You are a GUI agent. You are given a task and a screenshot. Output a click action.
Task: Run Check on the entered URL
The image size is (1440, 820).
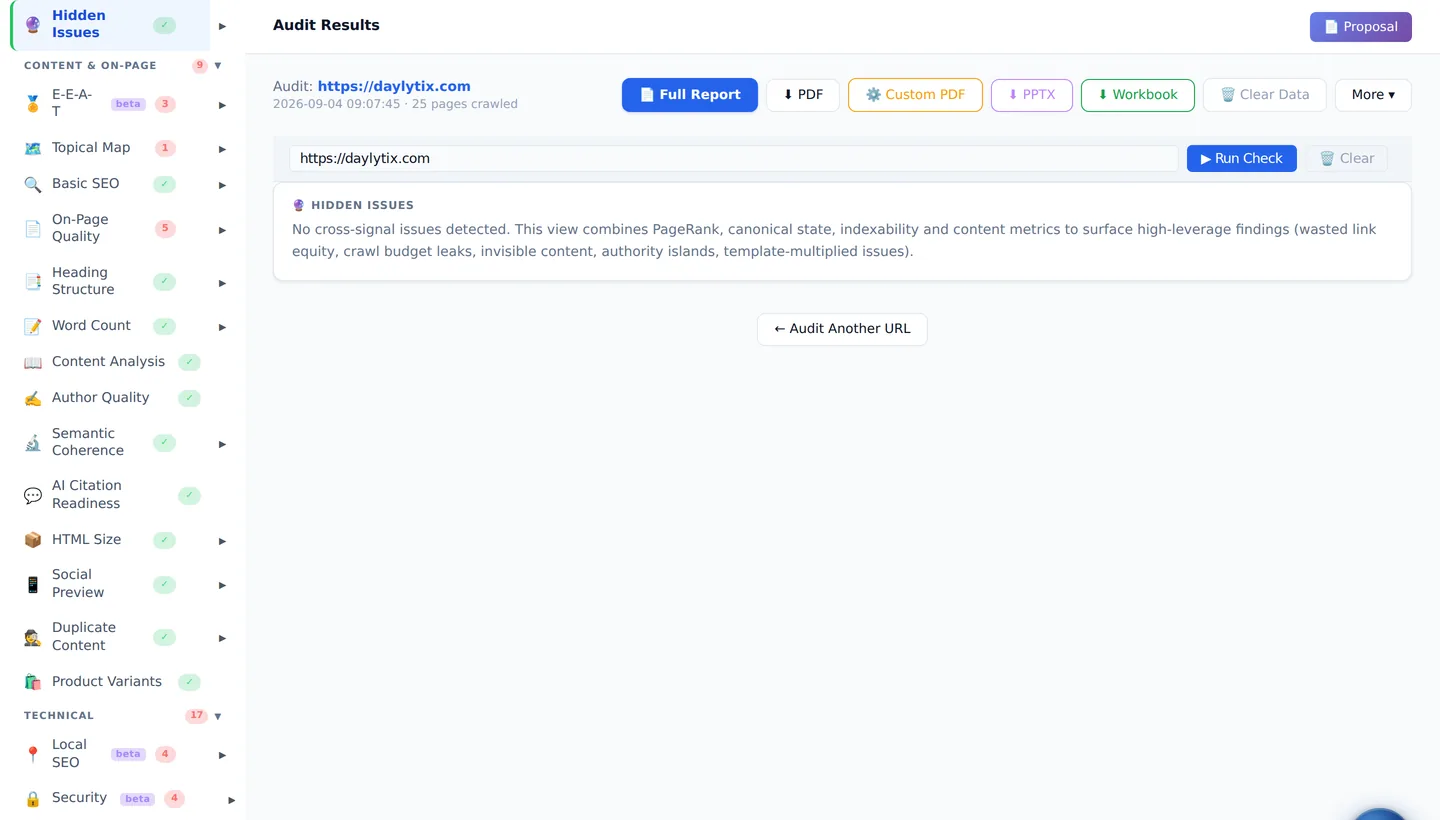(x=1242, y=159)
